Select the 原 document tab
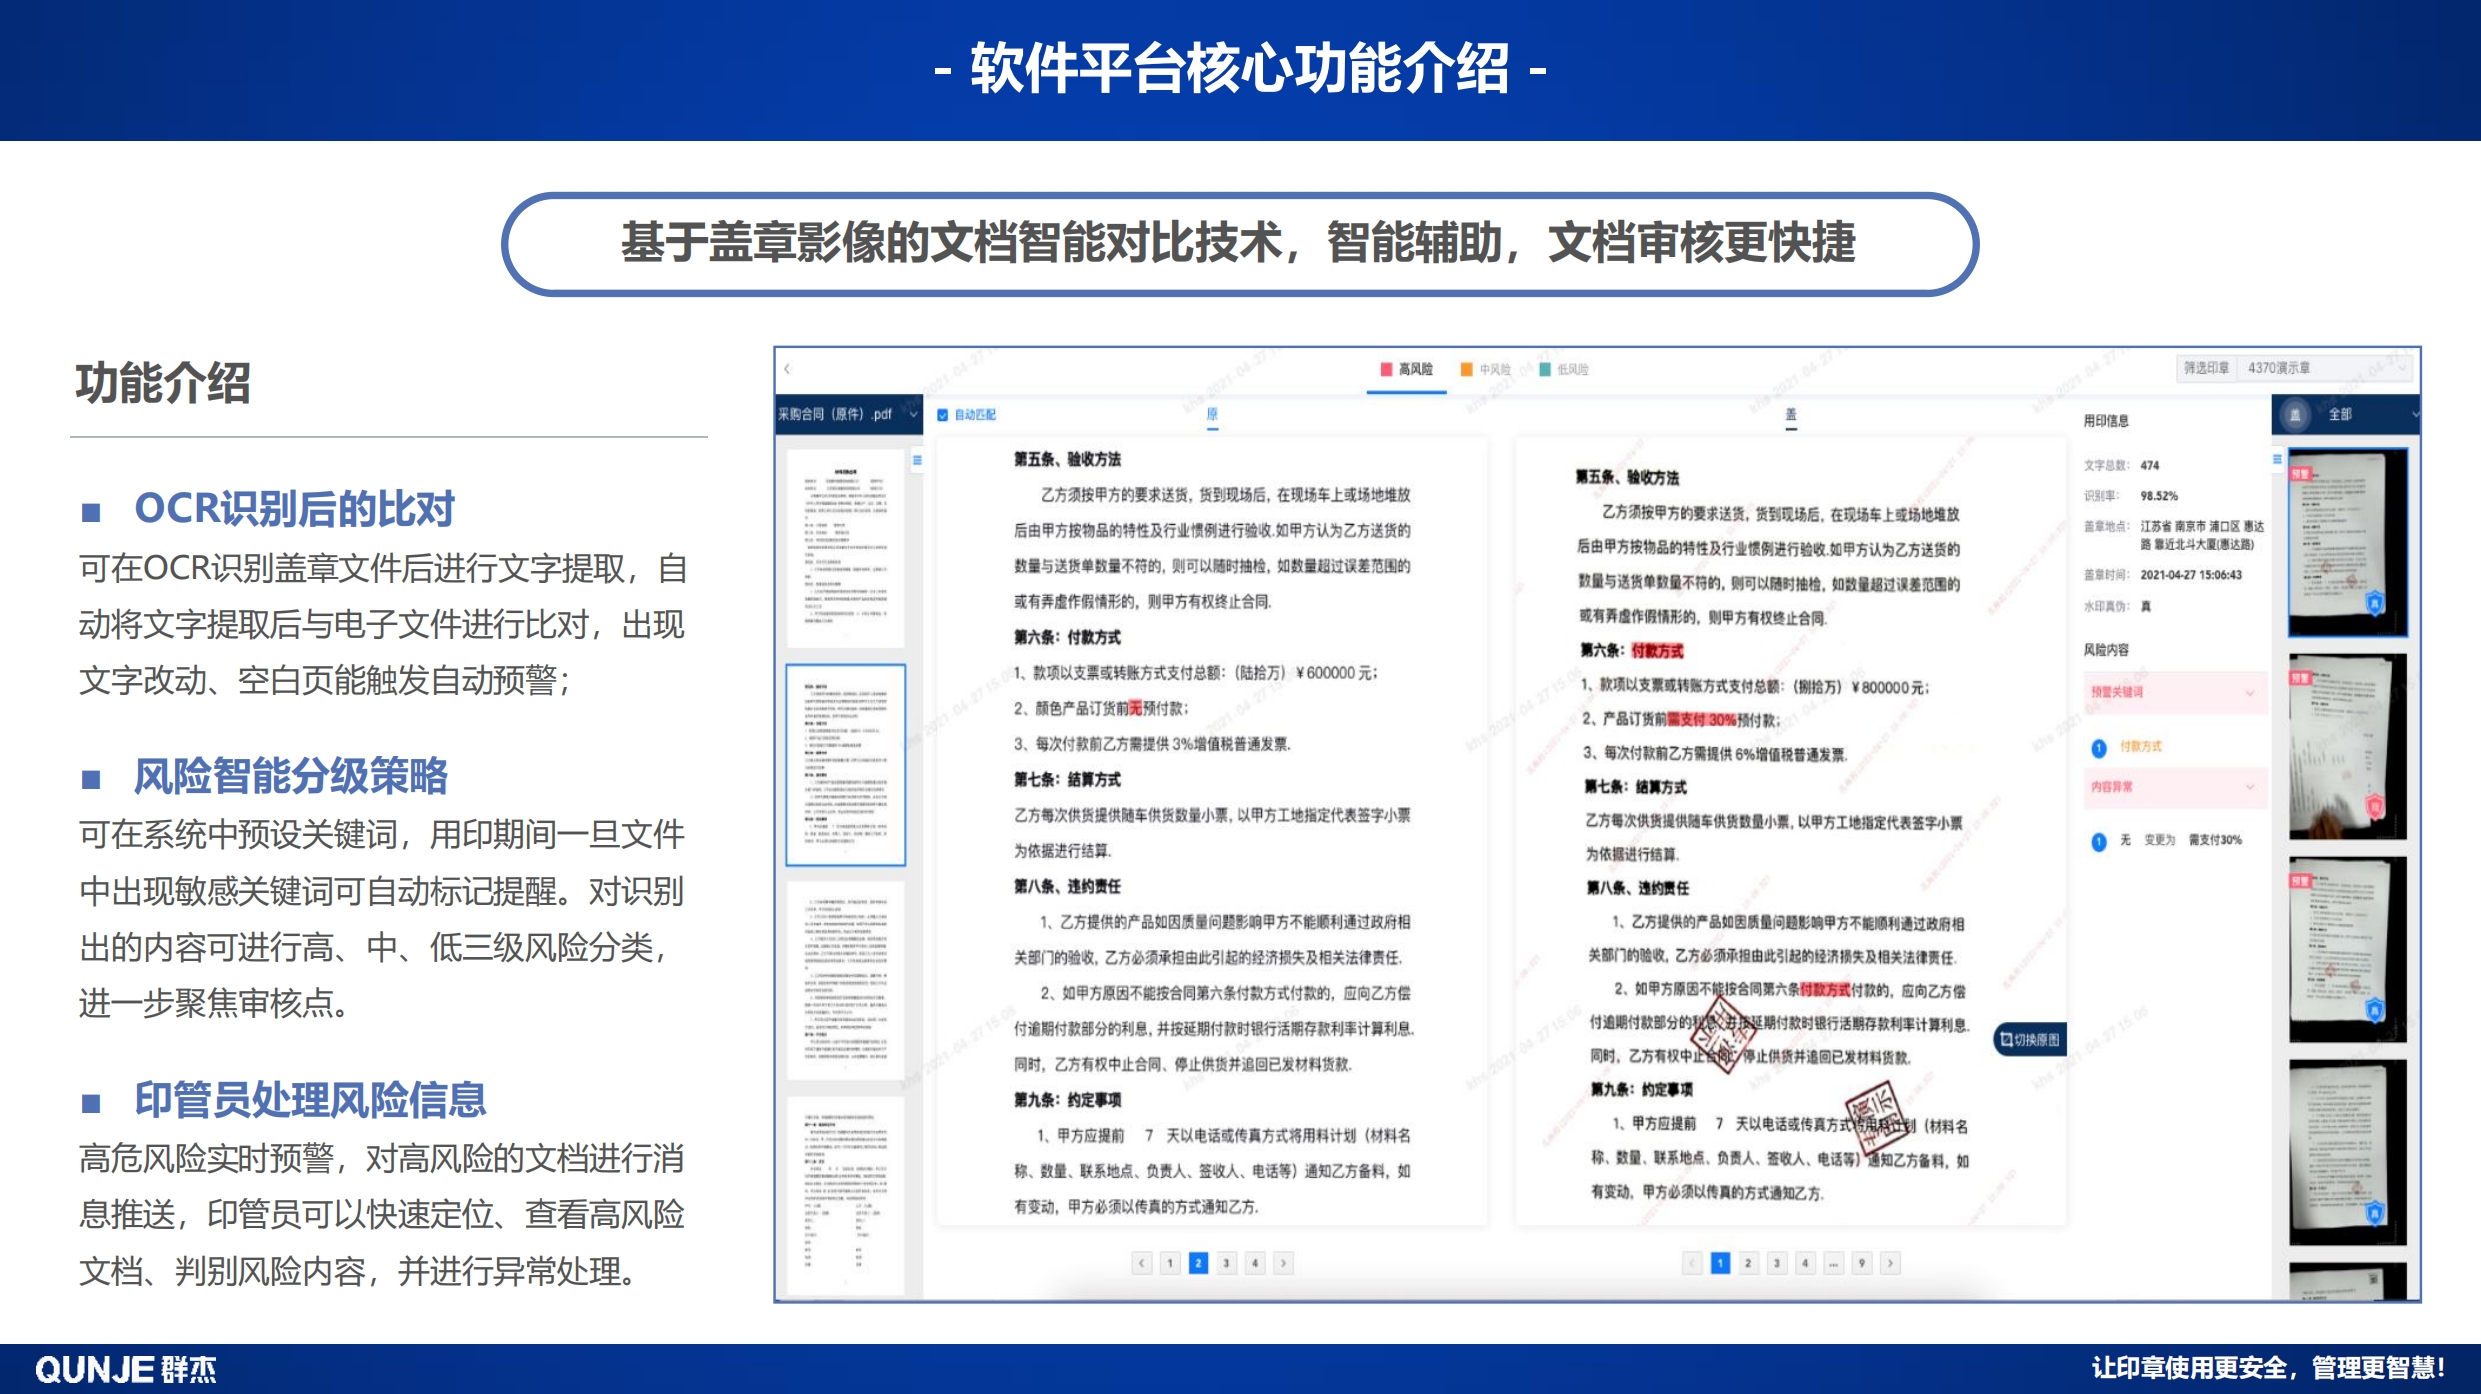This screenshot has height=1394, width=2481. [x=1212, y=414]
